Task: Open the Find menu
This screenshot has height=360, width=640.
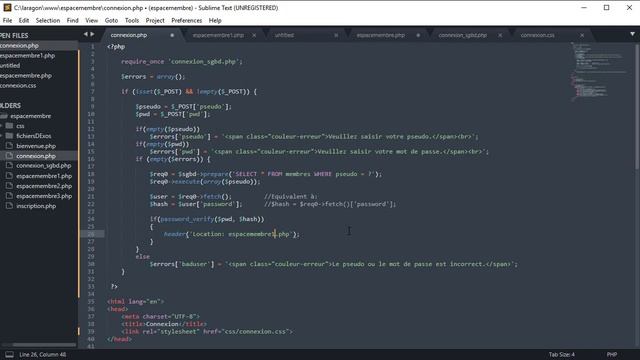Action: [x=73, y=20]
